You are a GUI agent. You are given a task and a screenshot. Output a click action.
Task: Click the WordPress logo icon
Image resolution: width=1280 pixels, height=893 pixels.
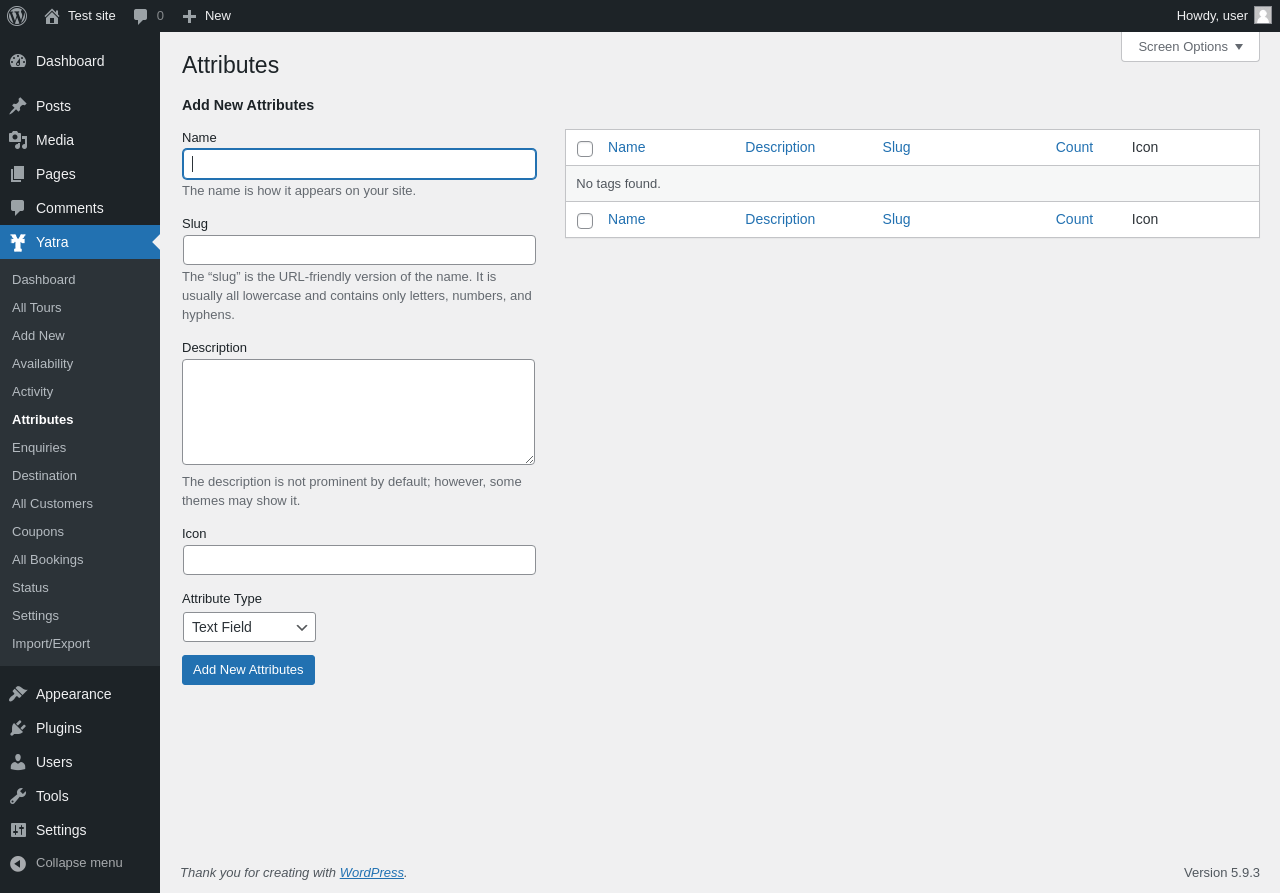click(17, 16)
